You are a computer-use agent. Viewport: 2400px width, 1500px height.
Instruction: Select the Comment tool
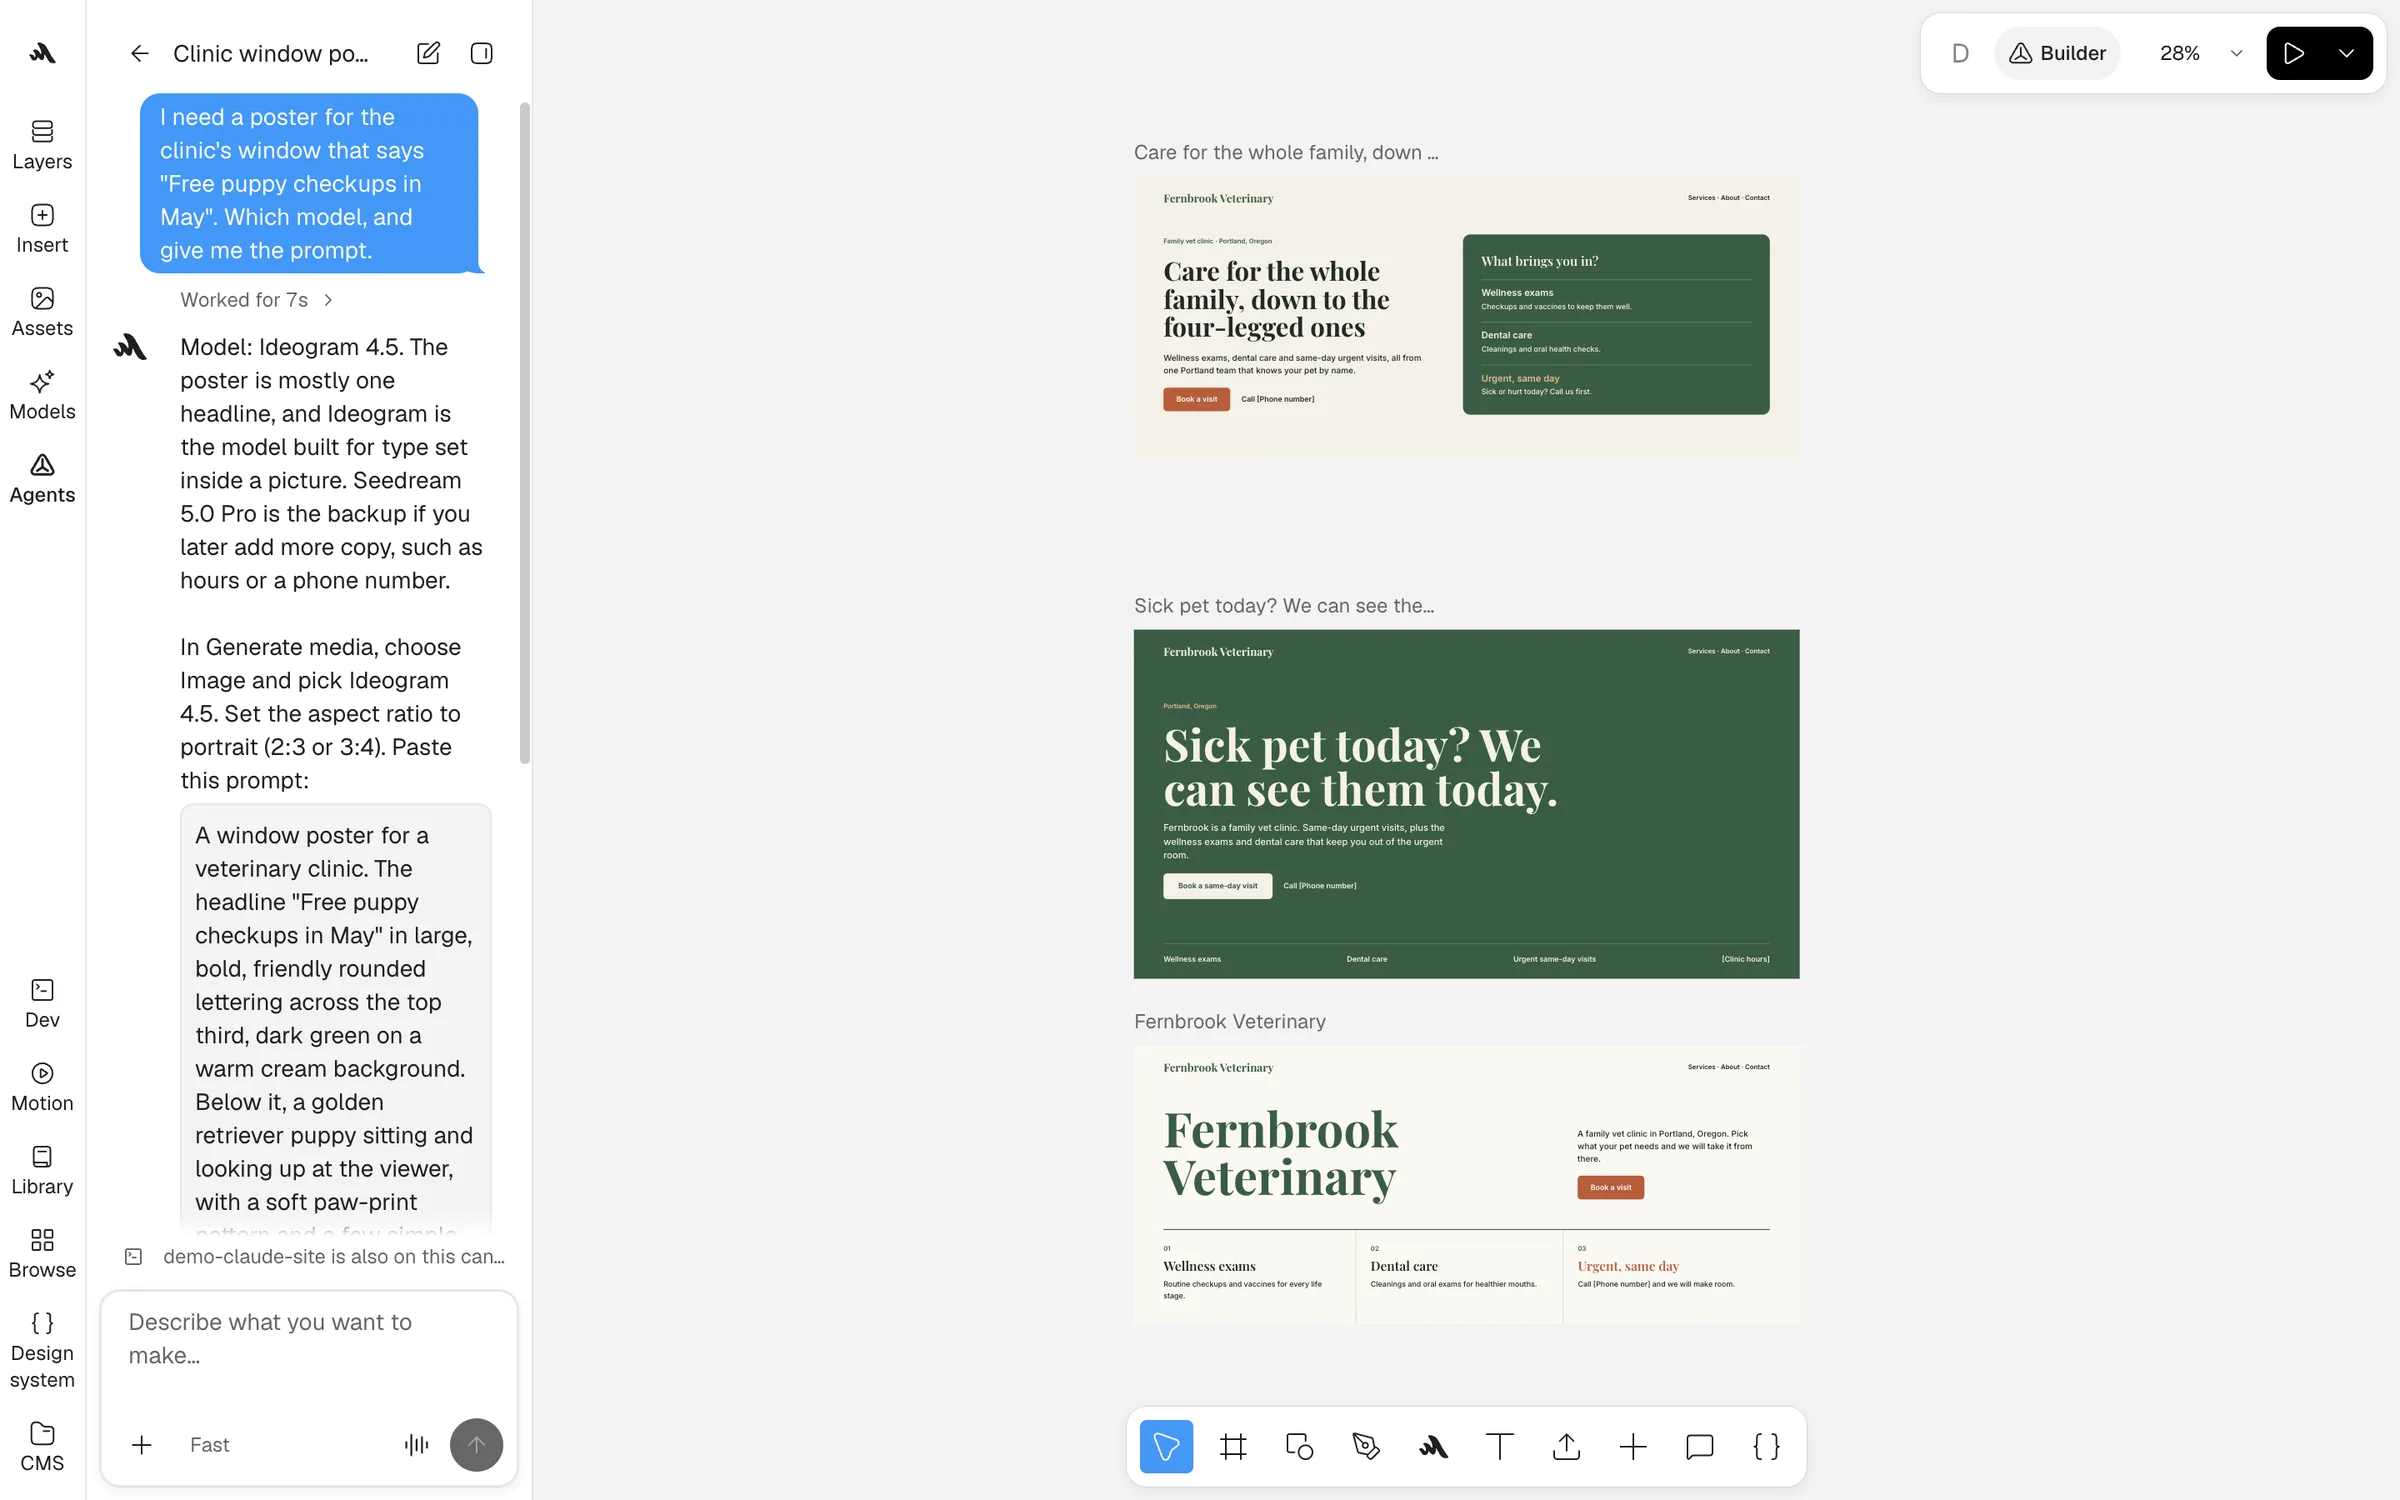(x=1699, y=1446)
